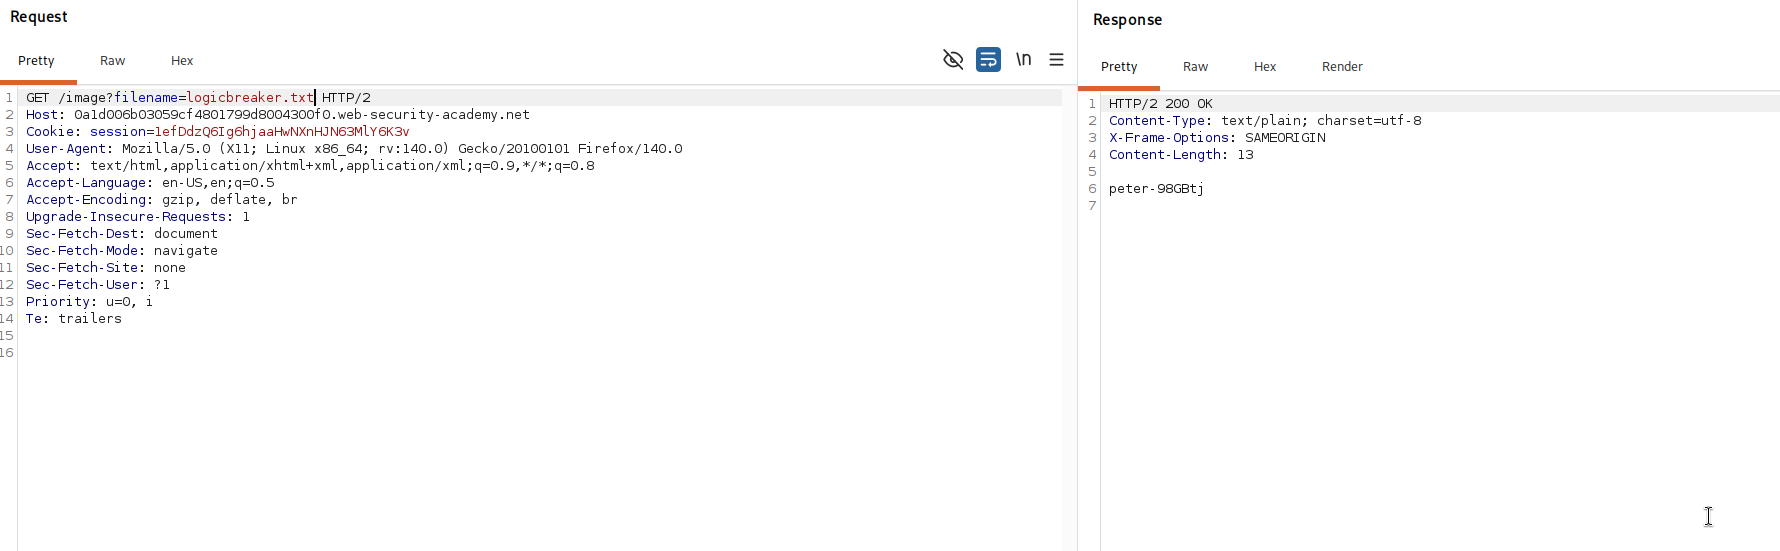Click the Request panel title
The image size is (1780, 551).
[39, 17]
